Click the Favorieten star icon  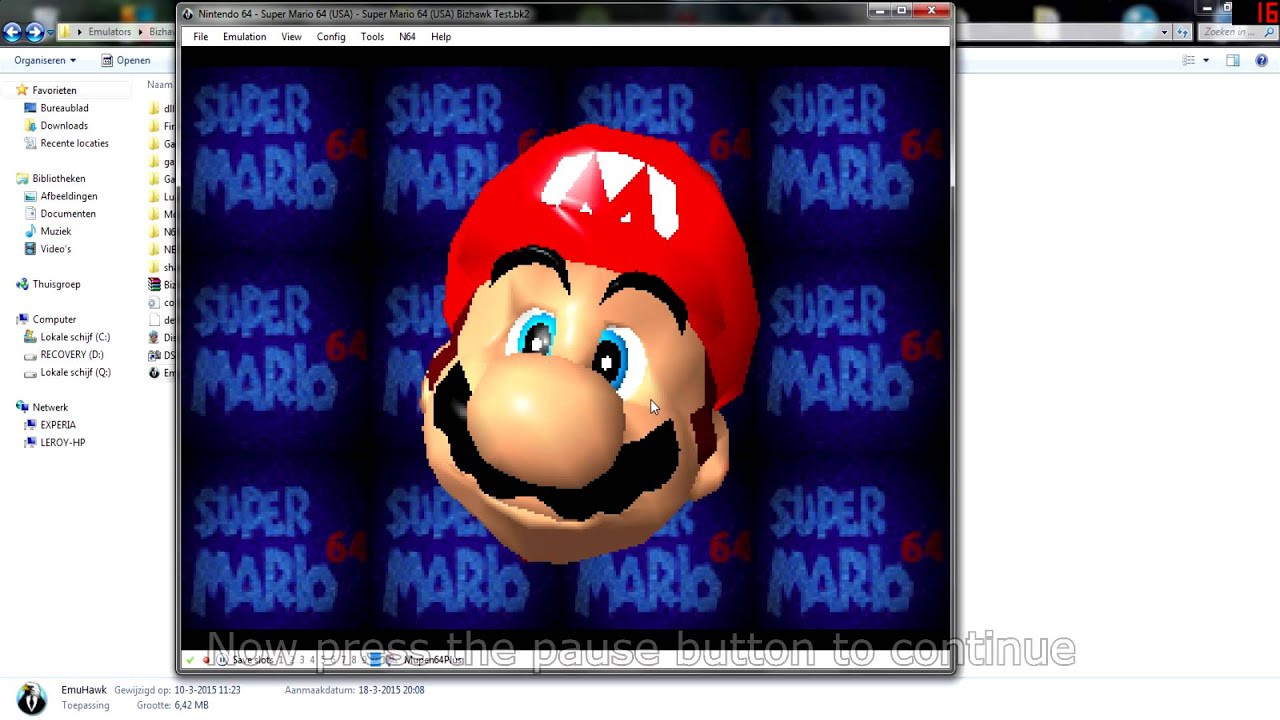[x=22, y=90]
